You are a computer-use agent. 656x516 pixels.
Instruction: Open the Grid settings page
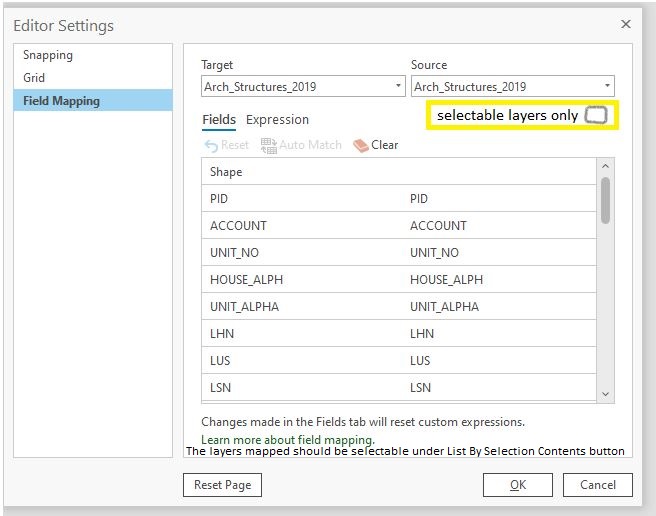point(34,77)
